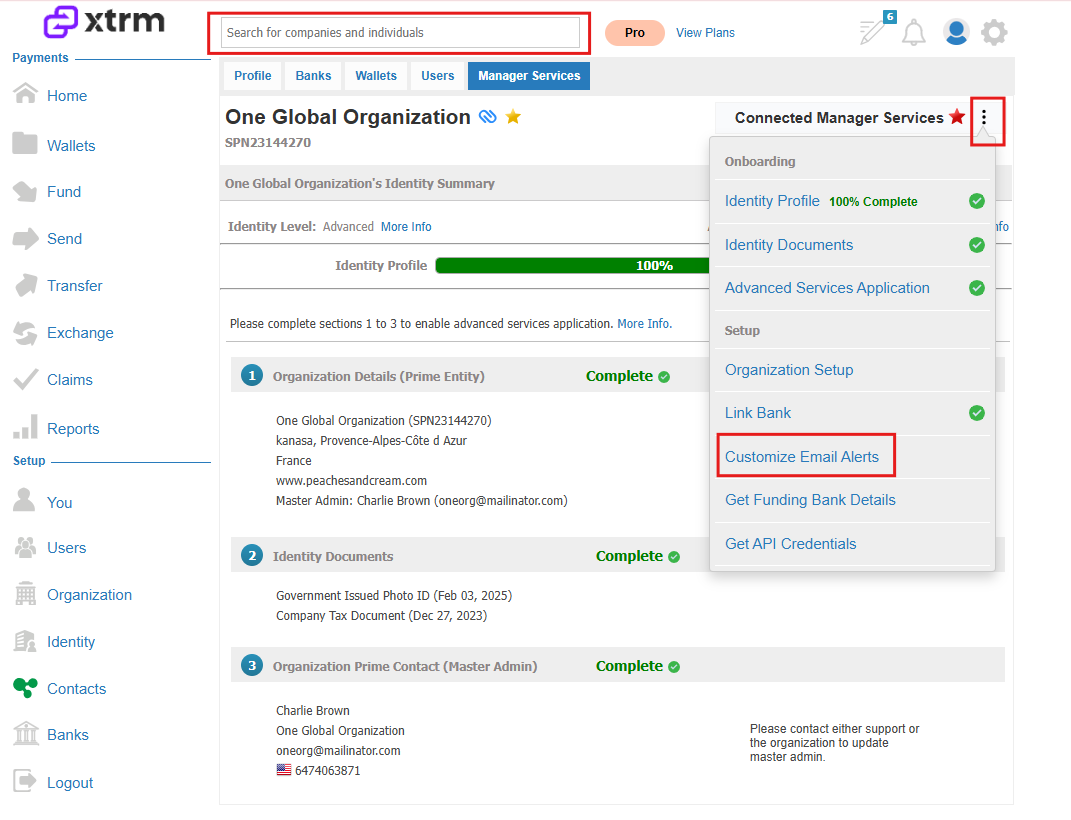Open the View Plans link
Screen dimensions: 1071x820
click(x=705, y=33)
